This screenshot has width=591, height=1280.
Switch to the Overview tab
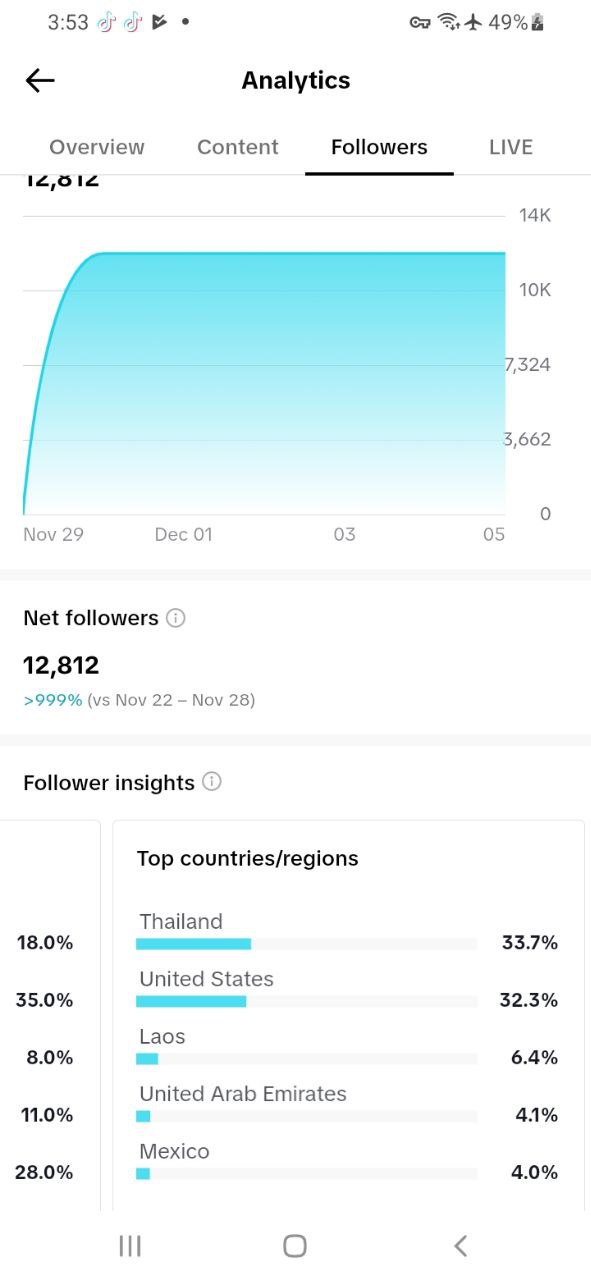[97, 147]
